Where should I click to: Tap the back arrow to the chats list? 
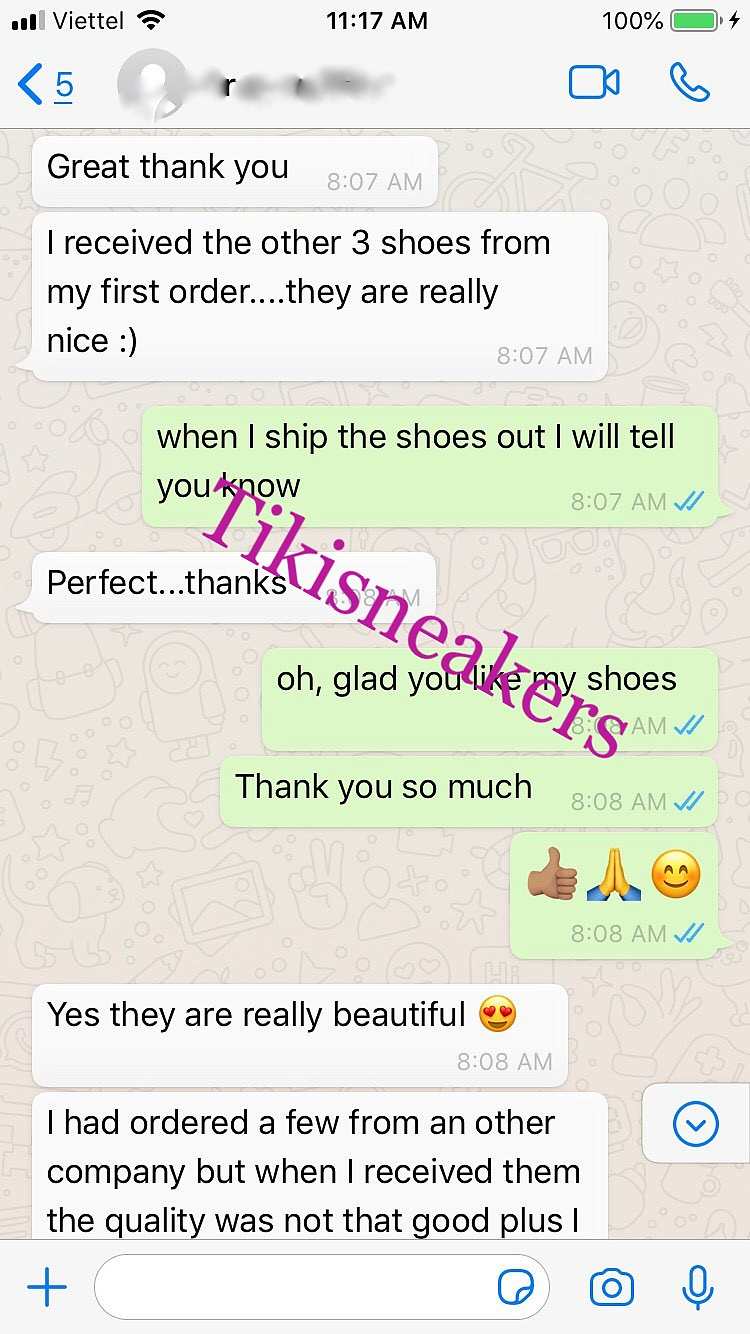coord(30,85)
